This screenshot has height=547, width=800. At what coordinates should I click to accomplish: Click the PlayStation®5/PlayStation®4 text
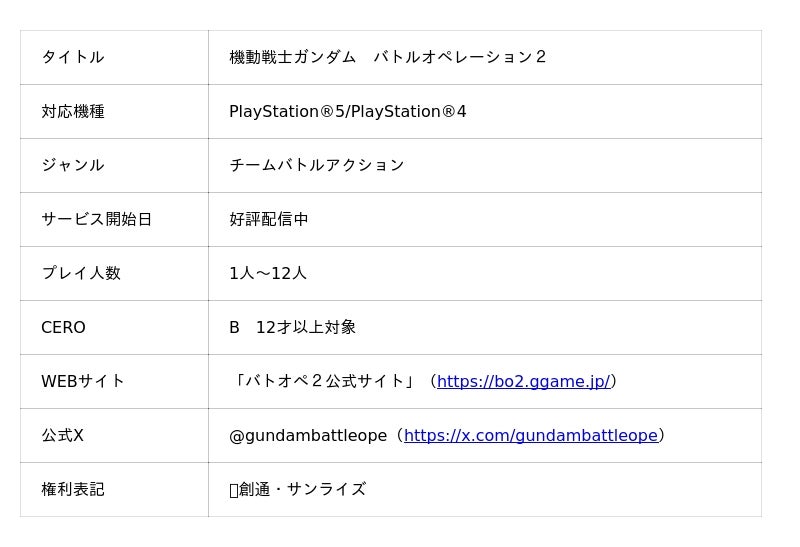coord(348,112)
